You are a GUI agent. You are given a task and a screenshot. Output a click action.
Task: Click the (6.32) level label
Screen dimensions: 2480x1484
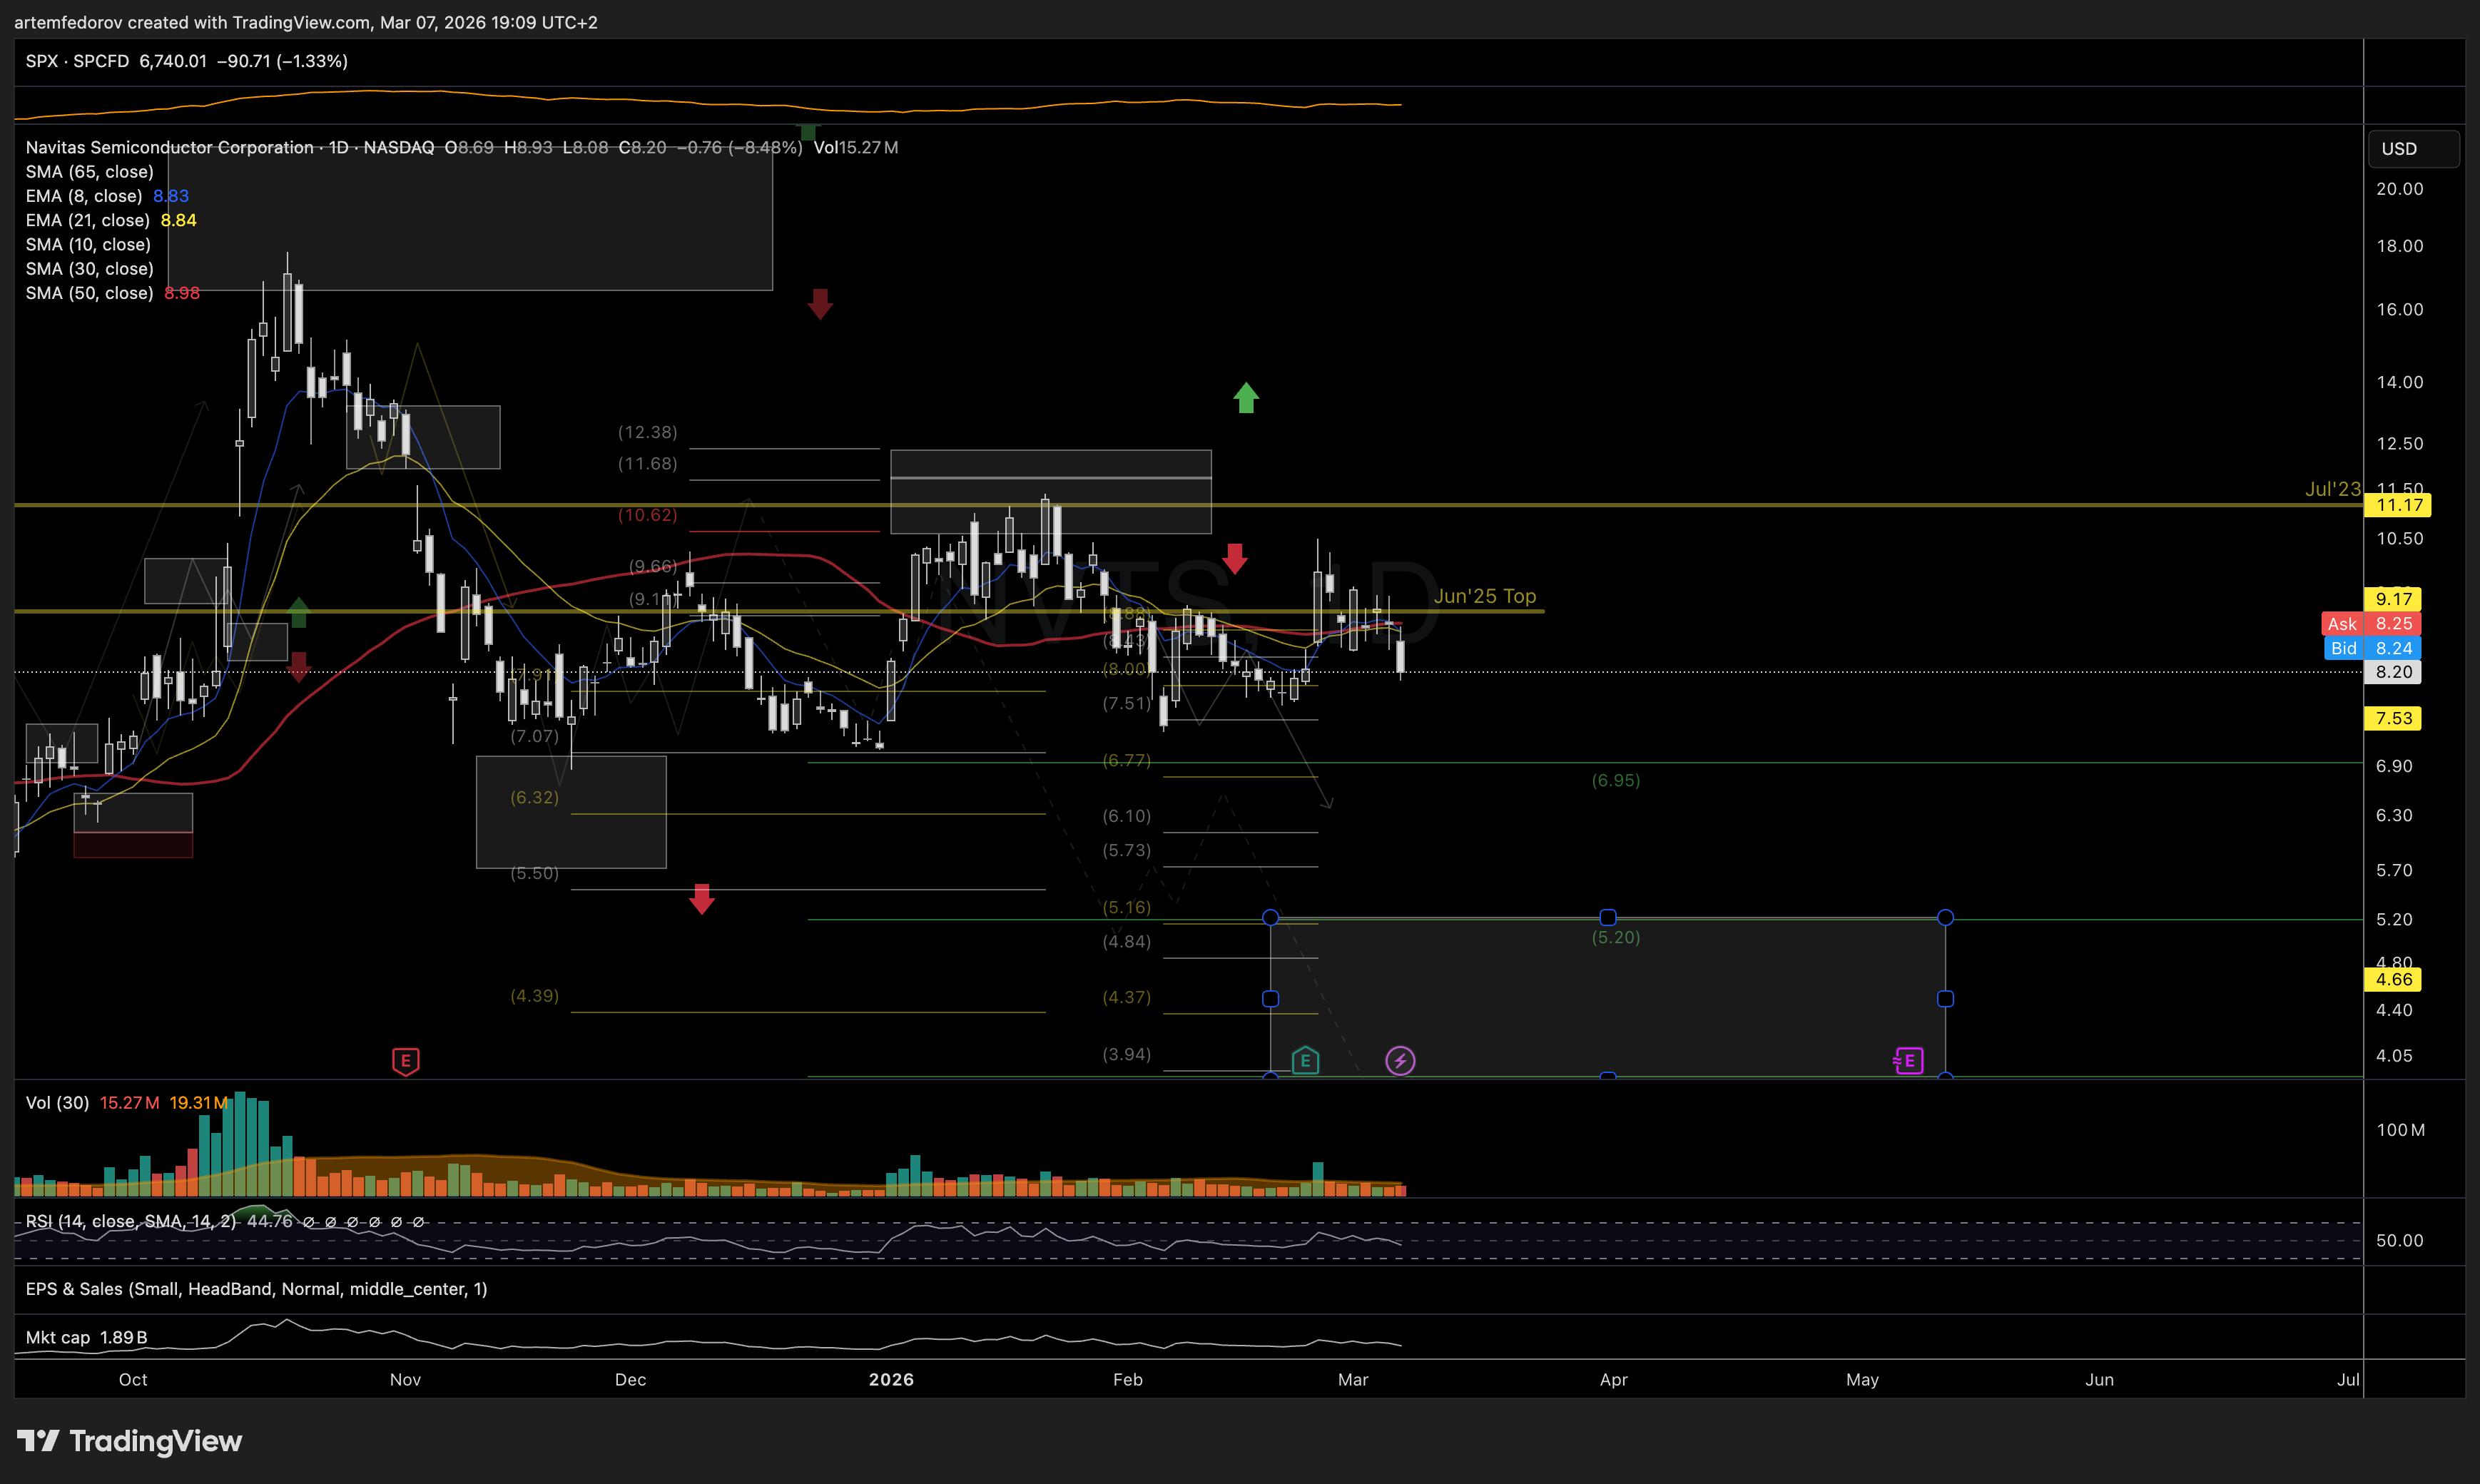[x=535, y=797]
